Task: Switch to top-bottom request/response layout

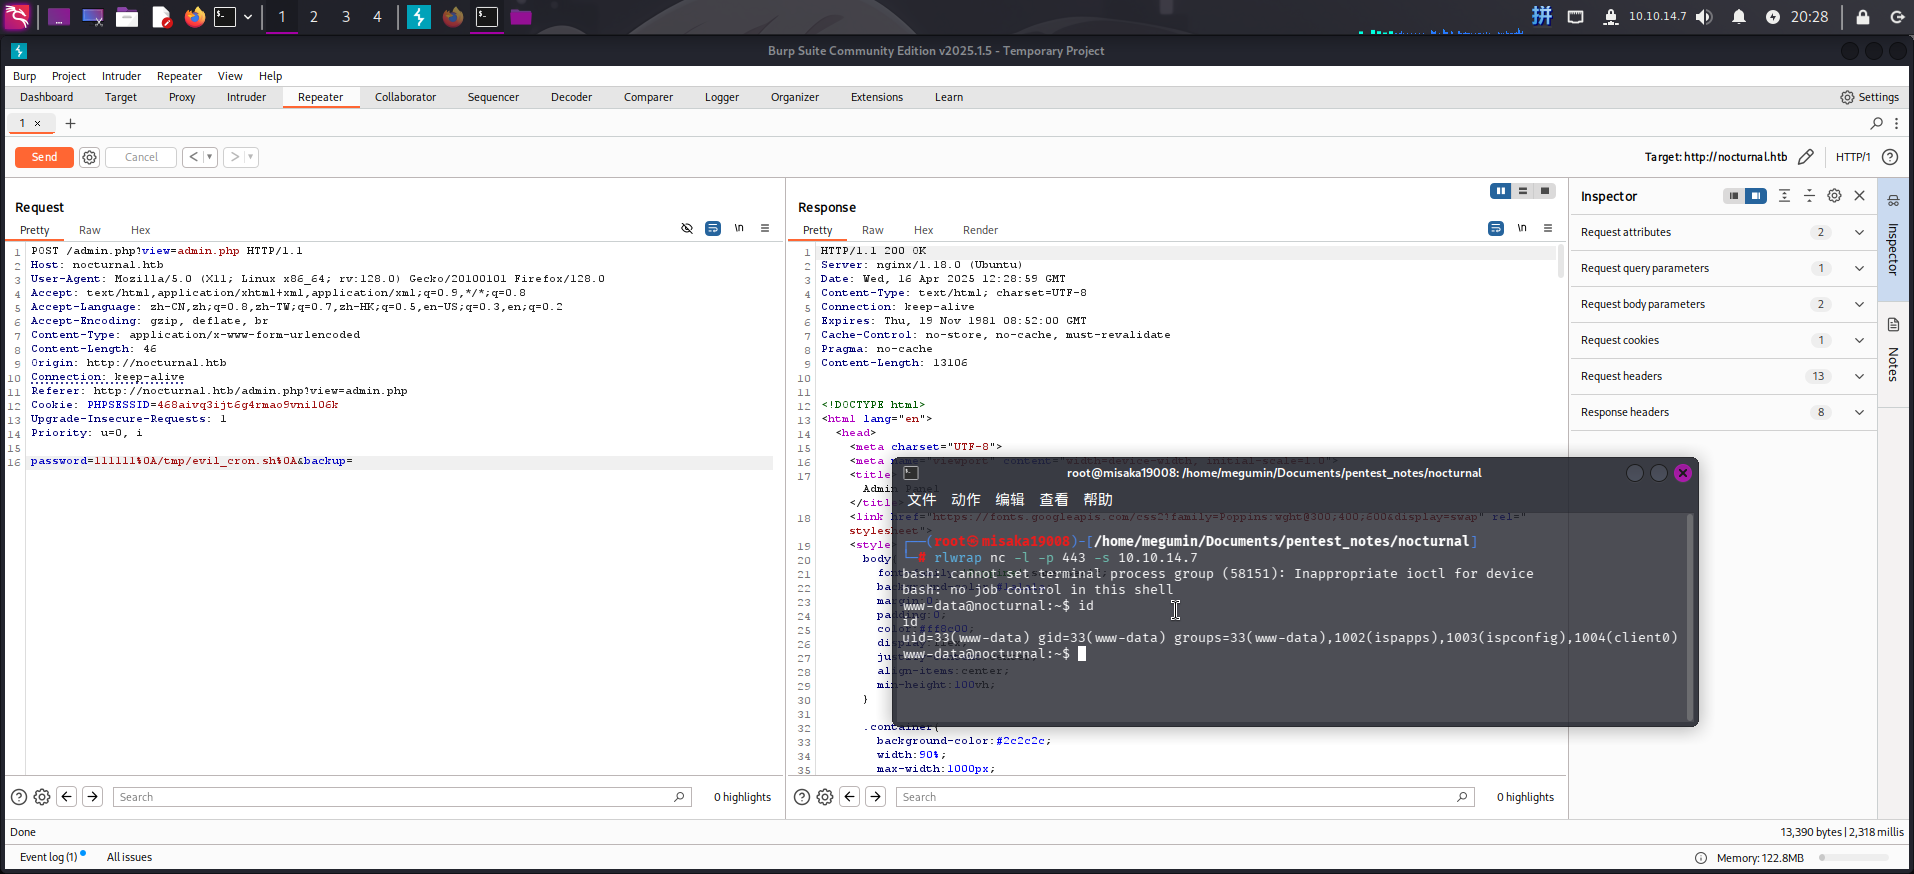Action: tap(1523, 191)
